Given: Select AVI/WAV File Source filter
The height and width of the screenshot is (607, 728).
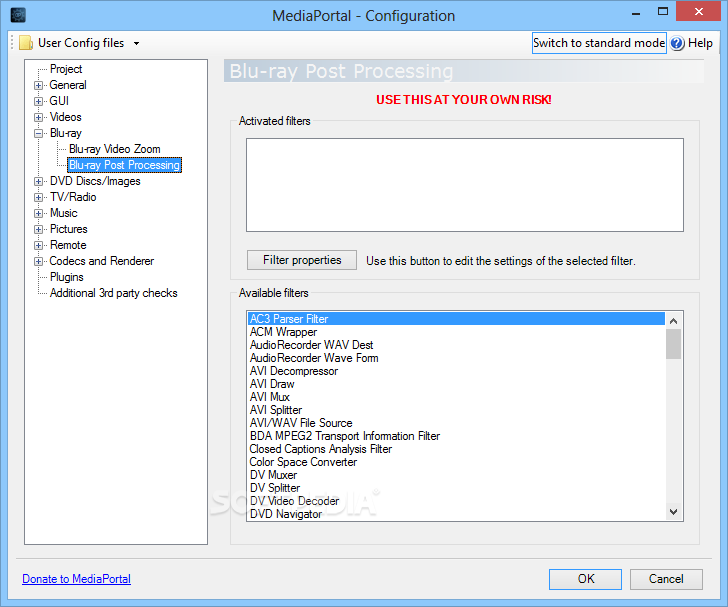Looking at the screenshot, I should click(x=456, y=423).
